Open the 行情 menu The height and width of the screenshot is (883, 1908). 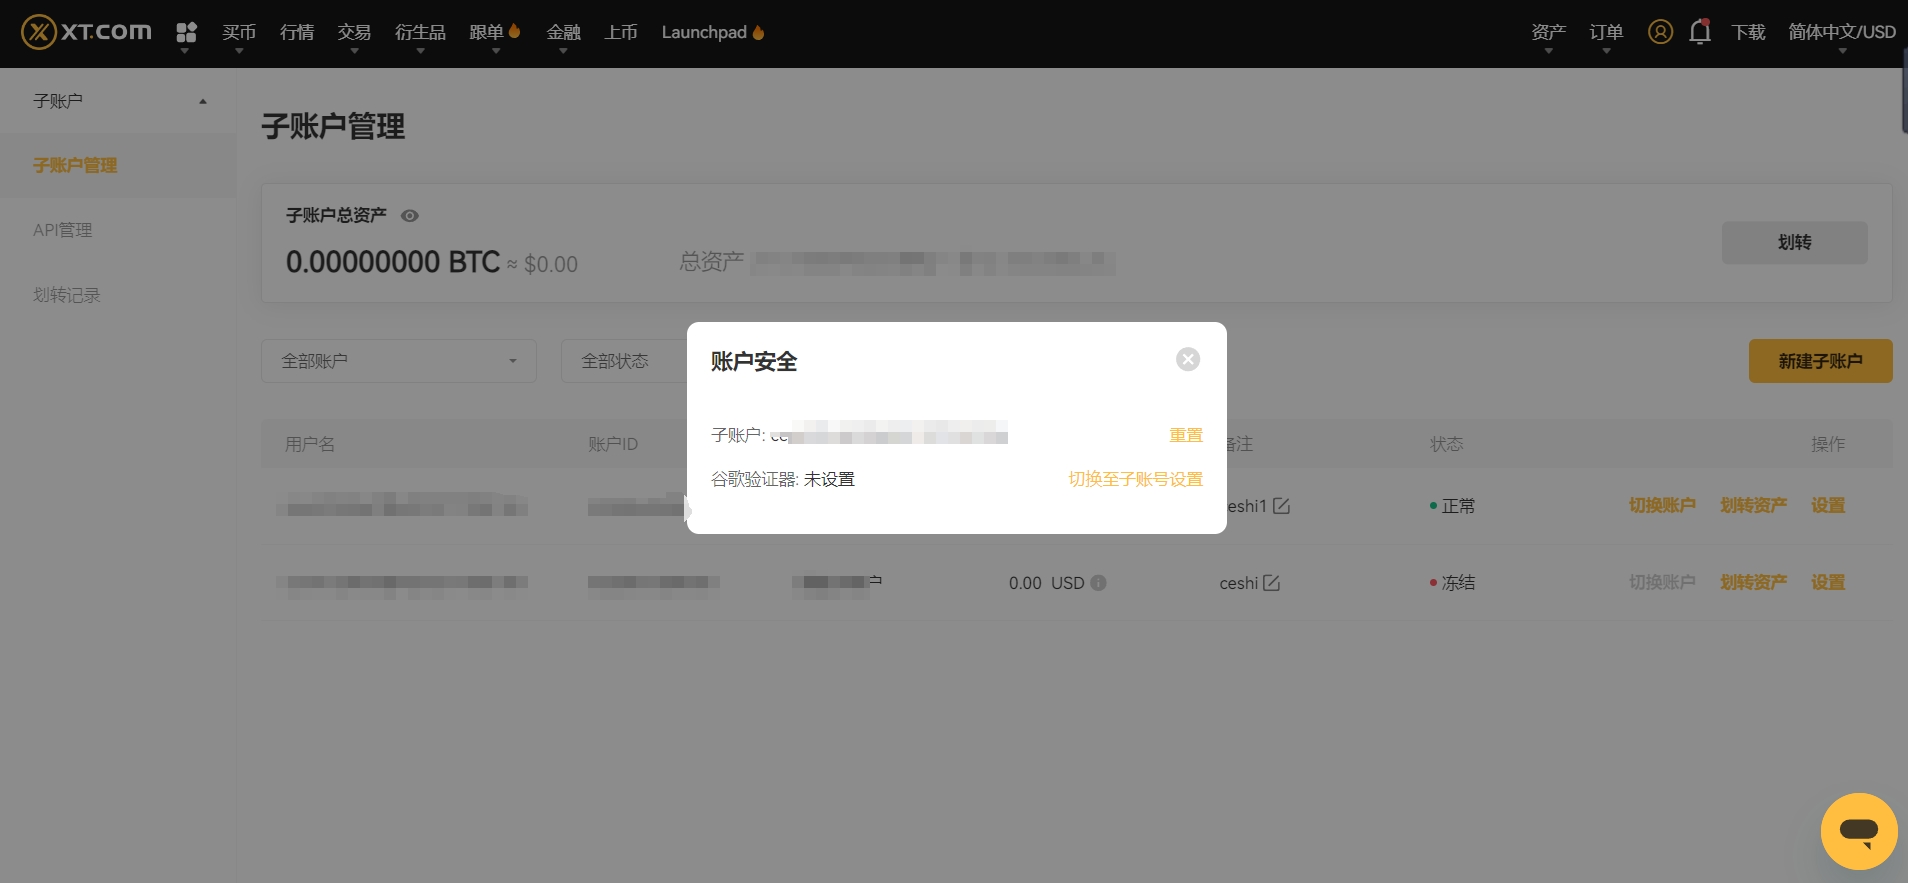tap(297, 32)
